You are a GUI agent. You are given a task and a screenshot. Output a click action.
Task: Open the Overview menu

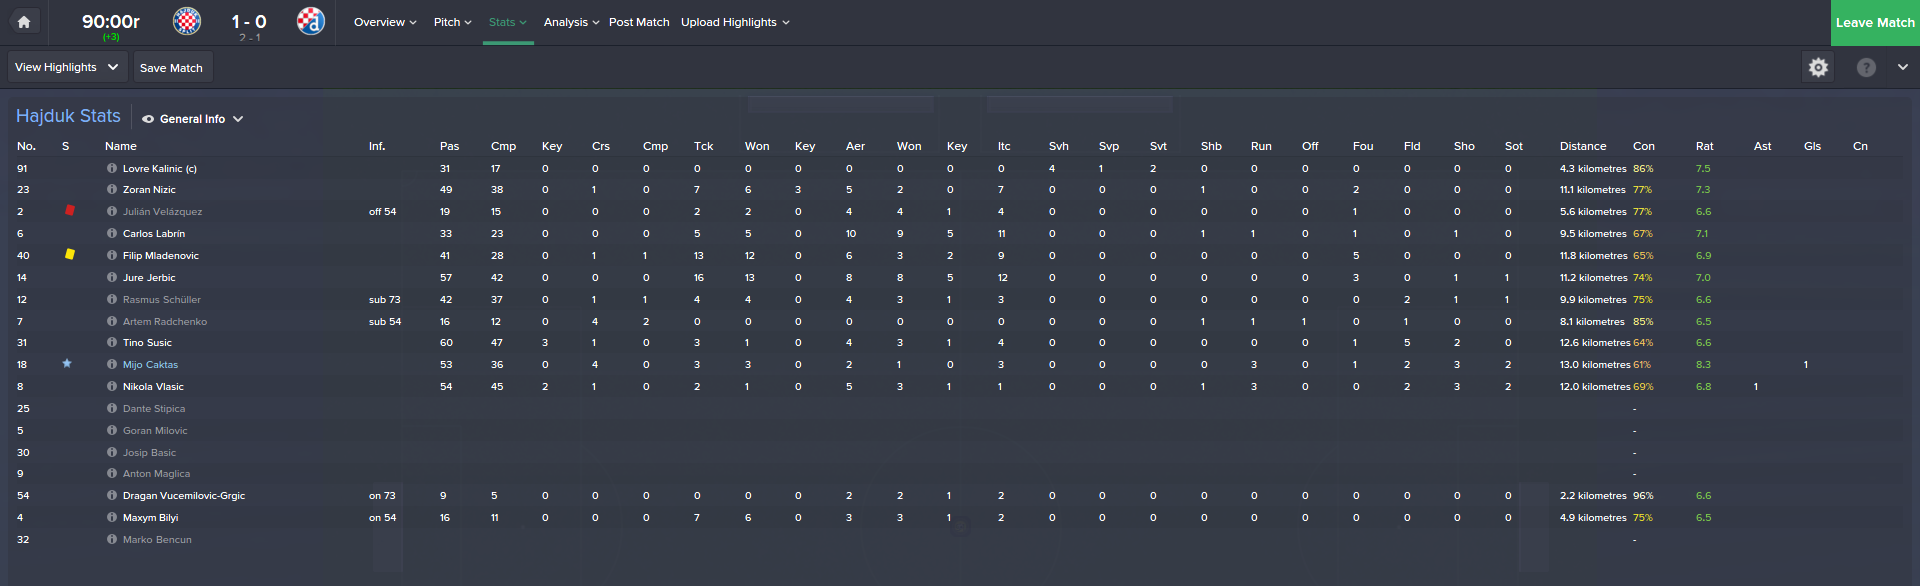385,22
